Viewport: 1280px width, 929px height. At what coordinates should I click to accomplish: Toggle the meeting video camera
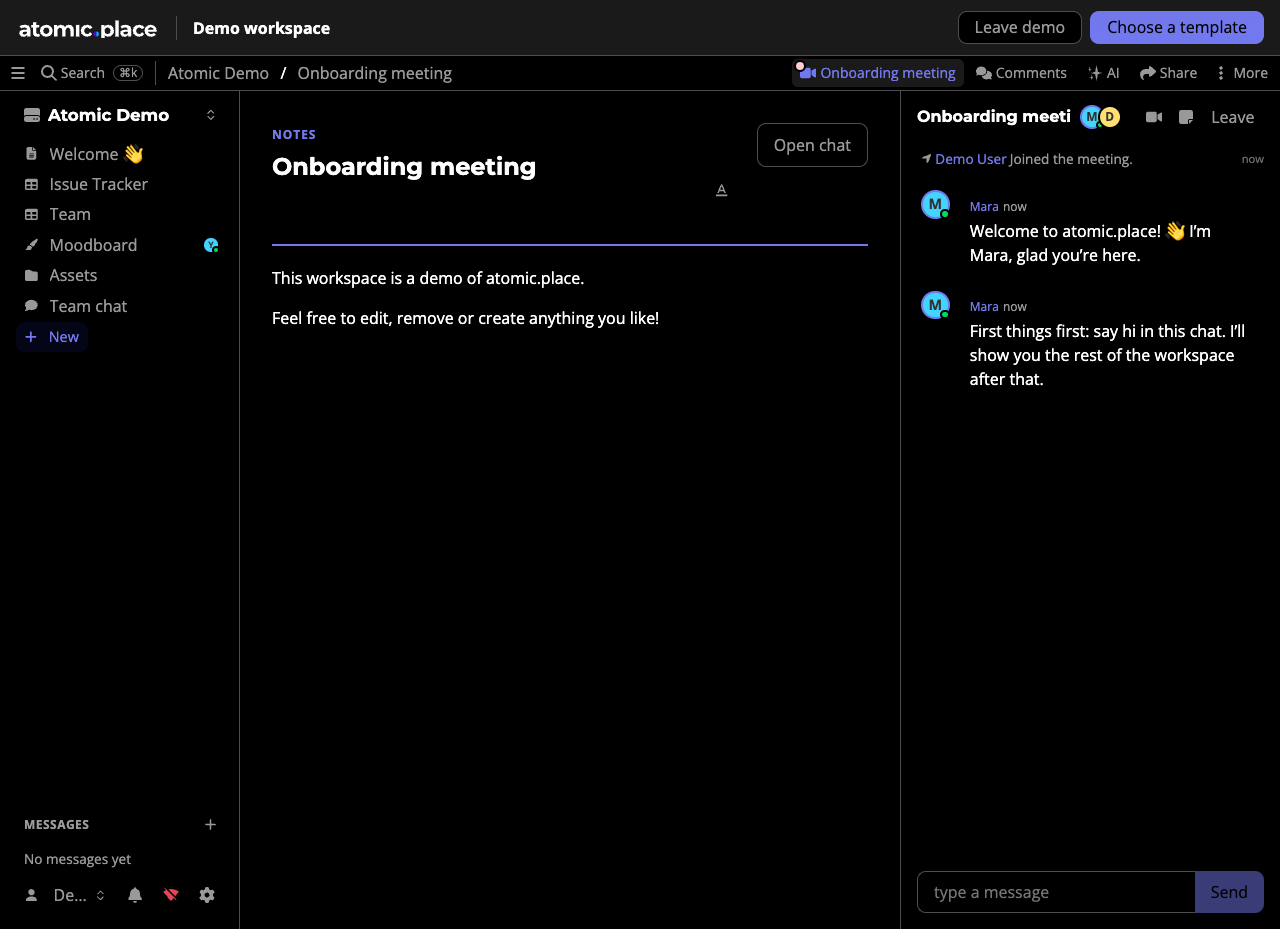pyautogui.click(x=1154, y=117)
